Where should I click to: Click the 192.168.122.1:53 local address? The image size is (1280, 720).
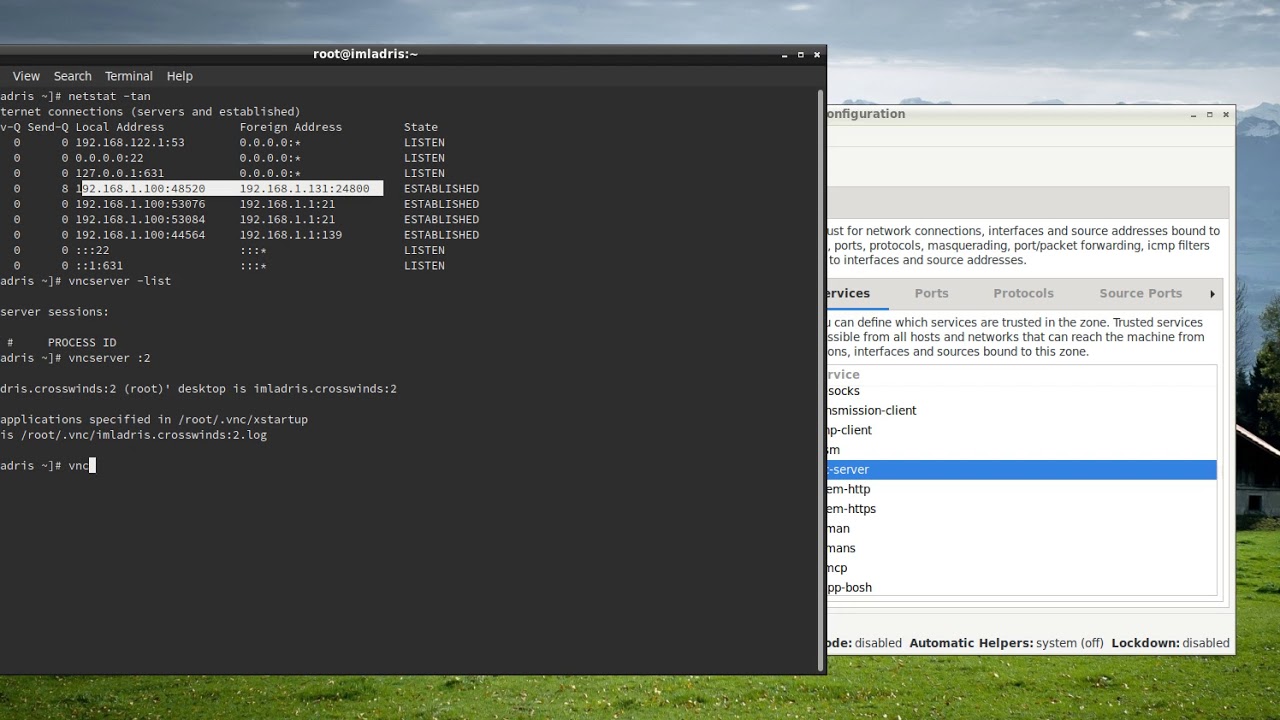point(130,143)
